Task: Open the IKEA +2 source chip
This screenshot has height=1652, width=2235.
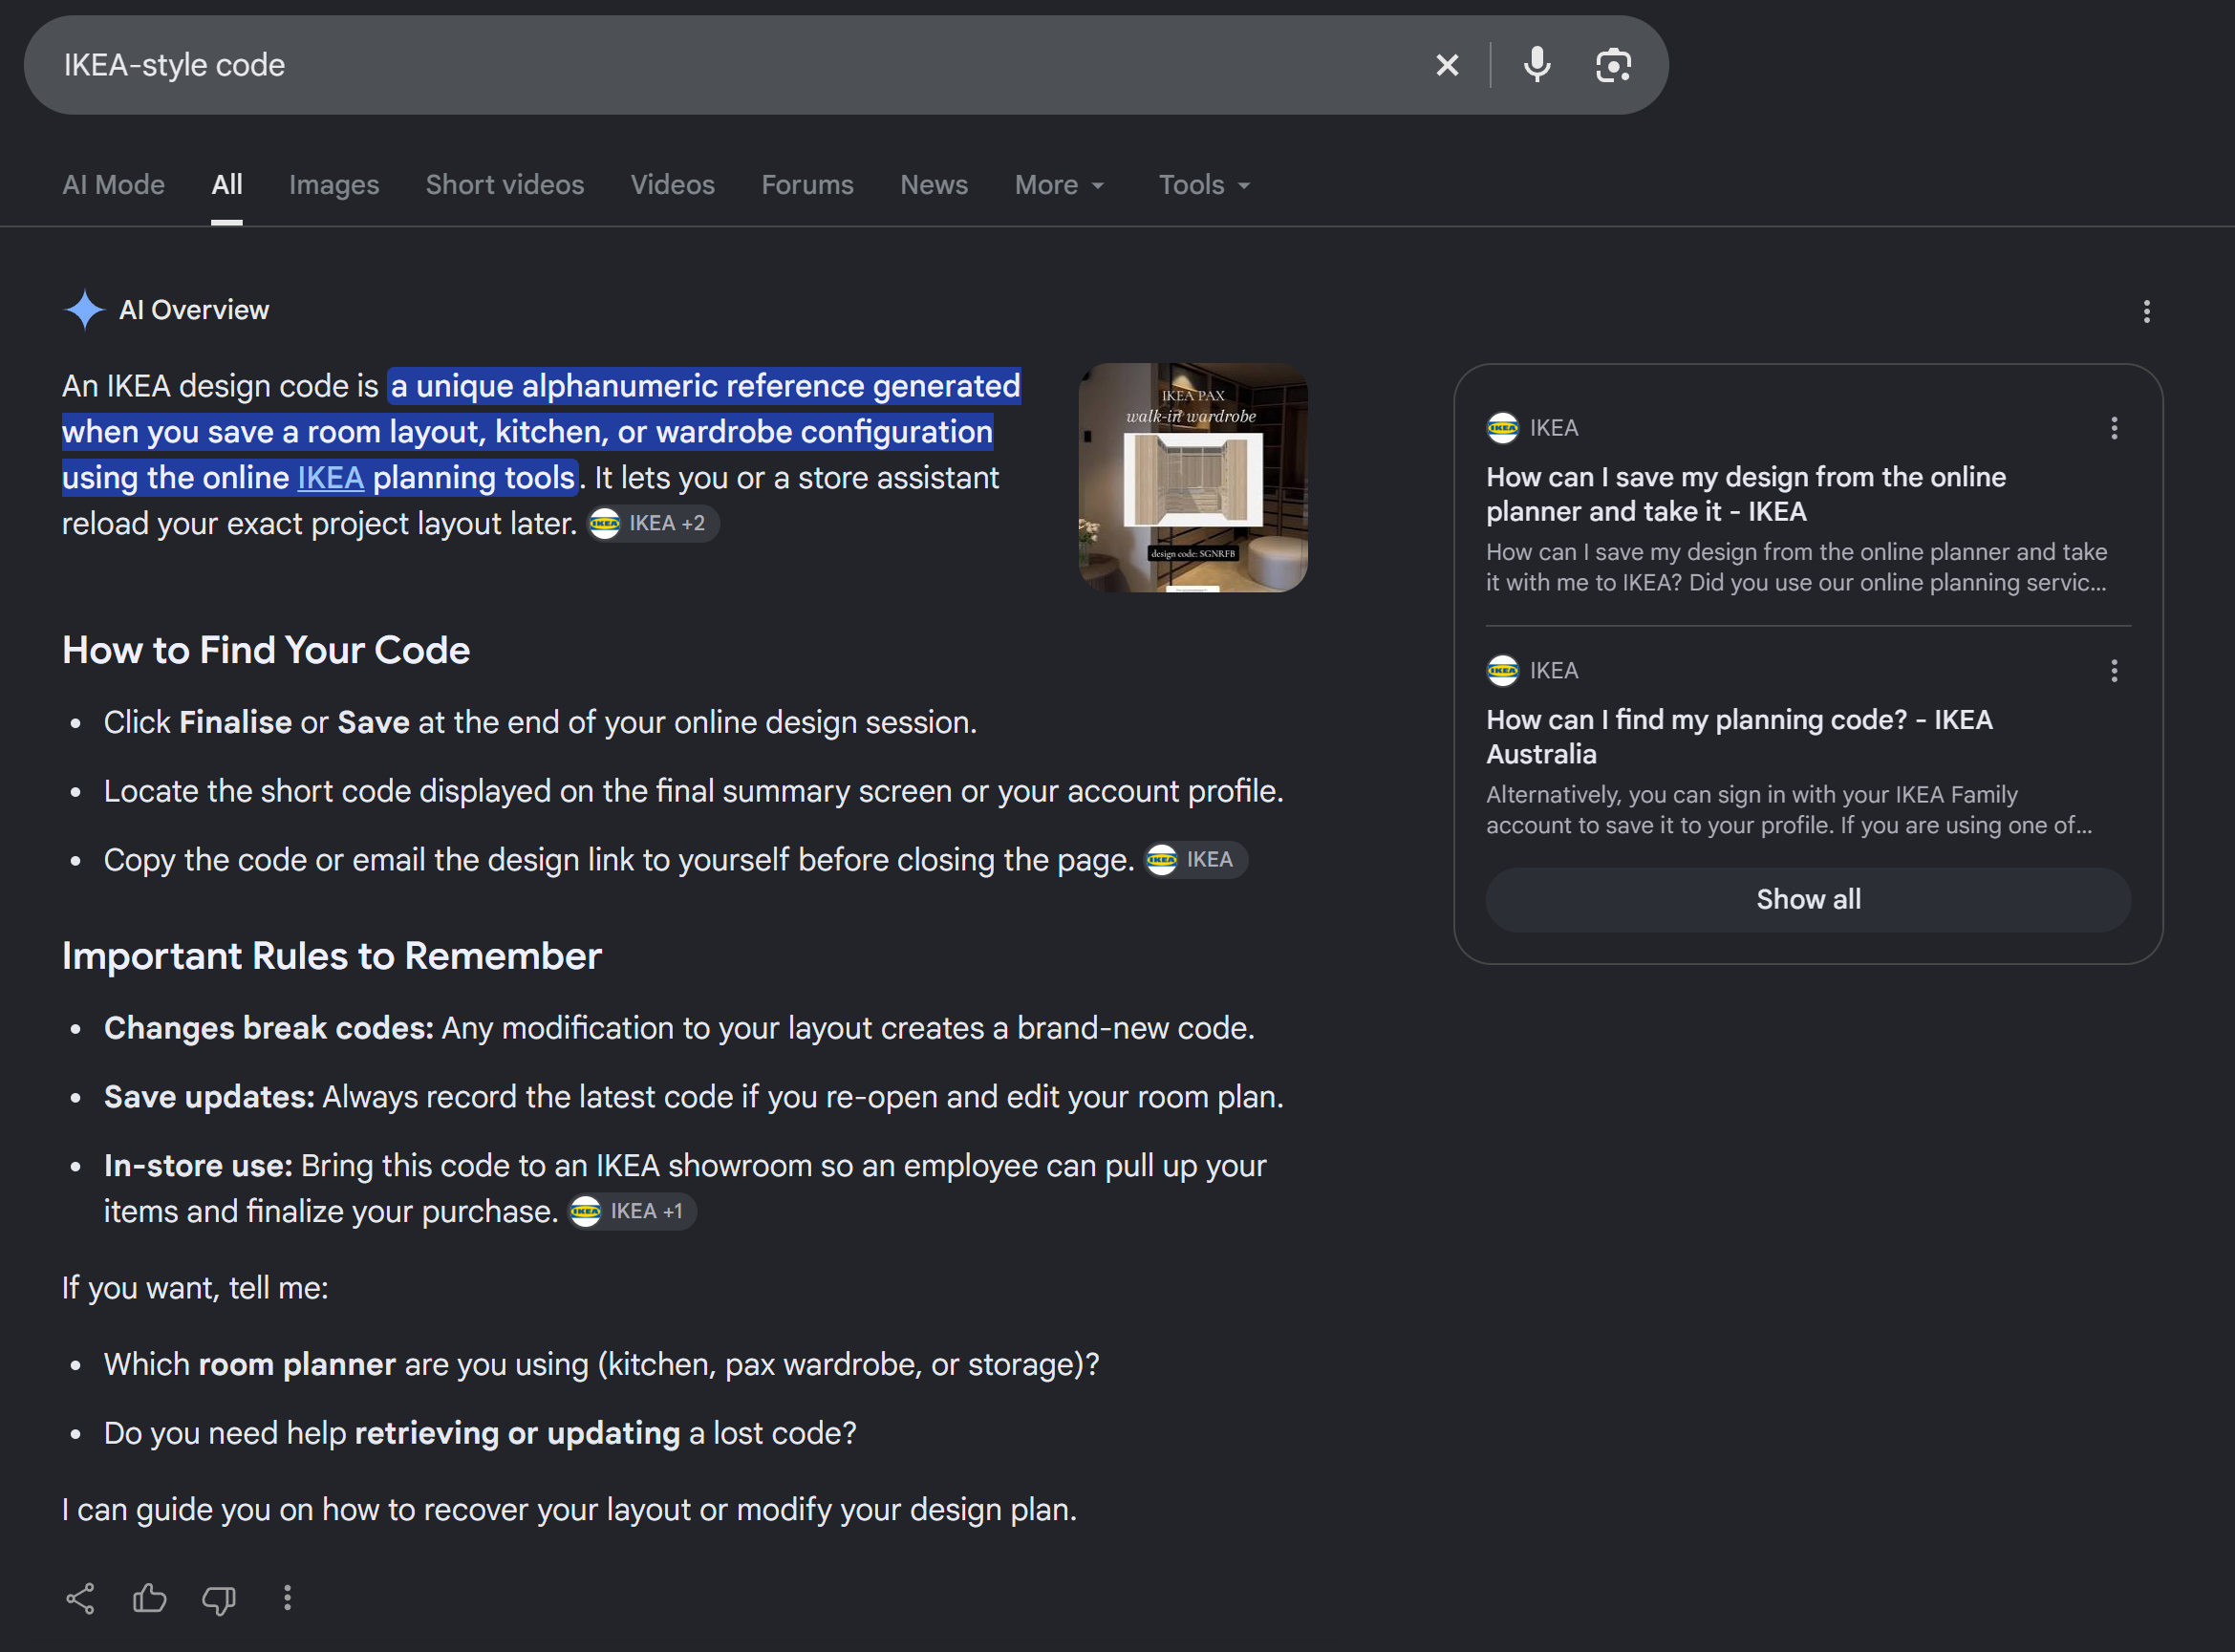Action: (653, 524)
